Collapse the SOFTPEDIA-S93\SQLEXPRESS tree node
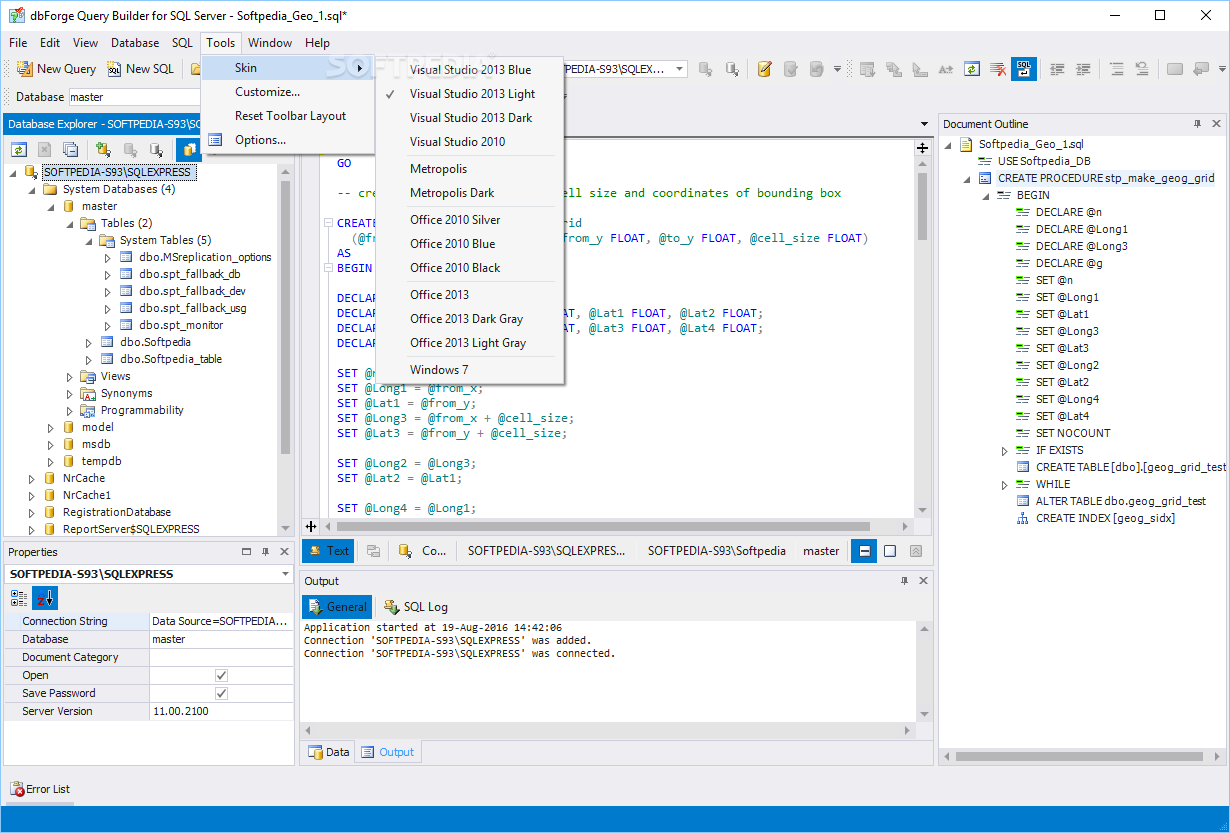 (x=13, y=172)
